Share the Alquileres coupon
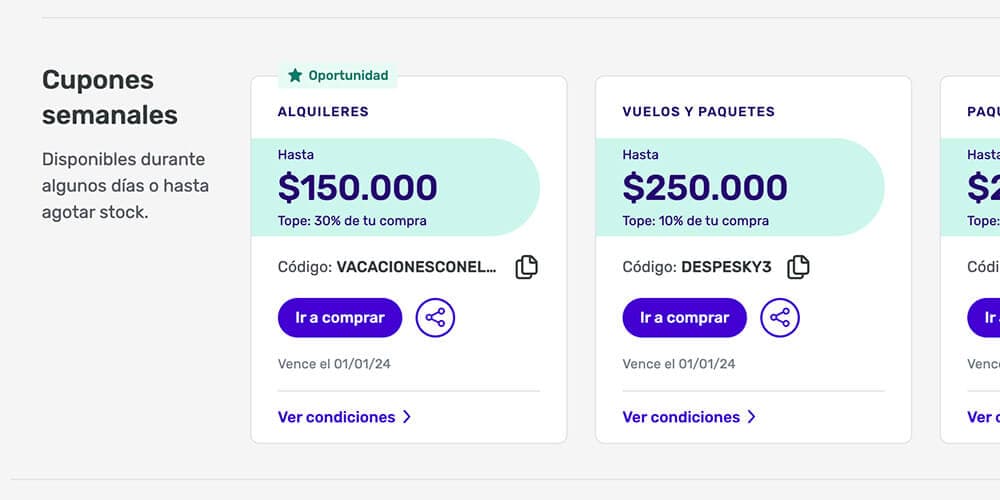The image size is (1000, 500). pos(435,318)
